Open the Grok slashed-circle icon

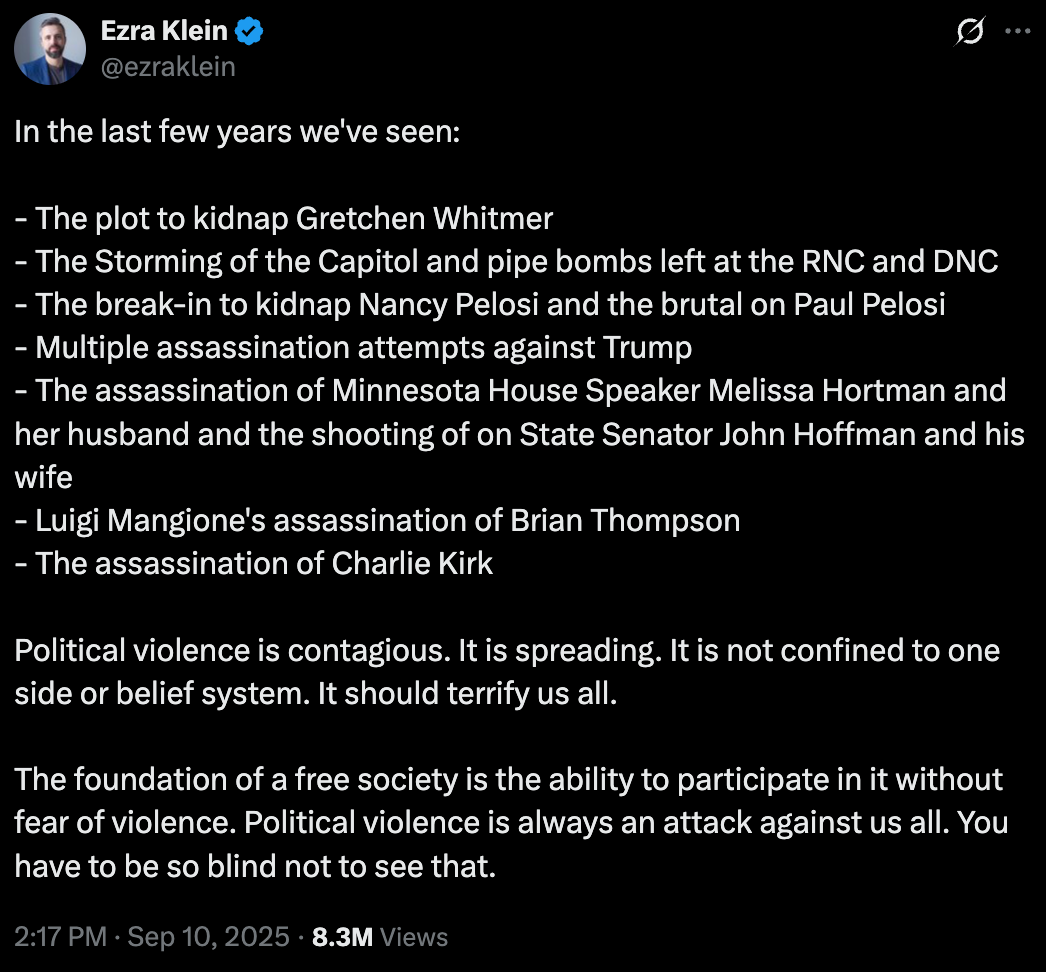969,31
